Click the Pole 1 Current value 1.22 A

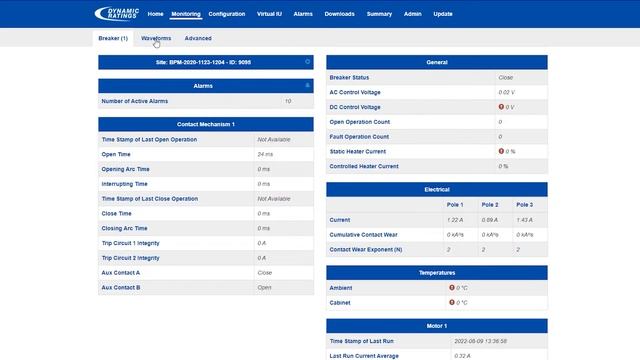pyautogui.click(x=455, y=220)
